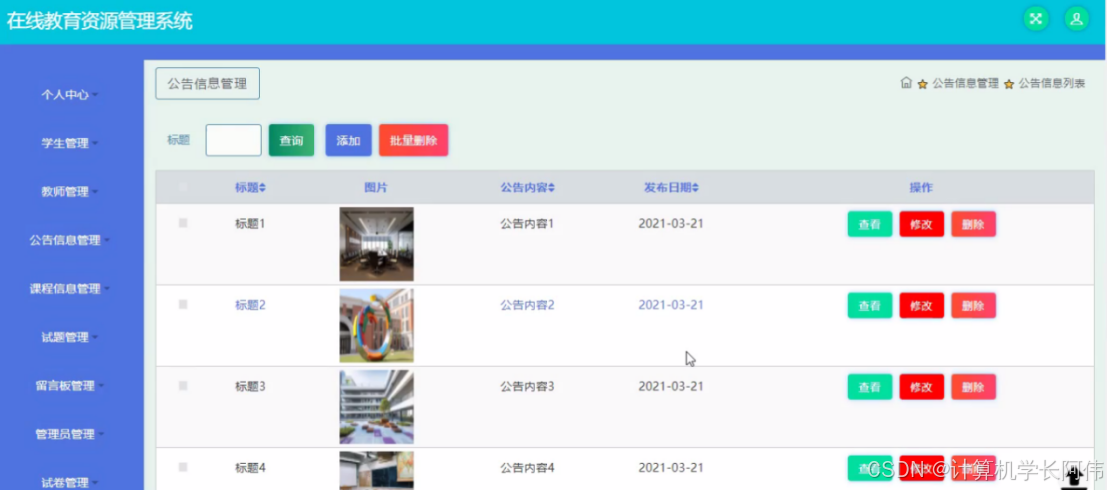Screen dimensions: 1108x490
Task: Click the 添加 add button
Action: [x=348, y=140]
